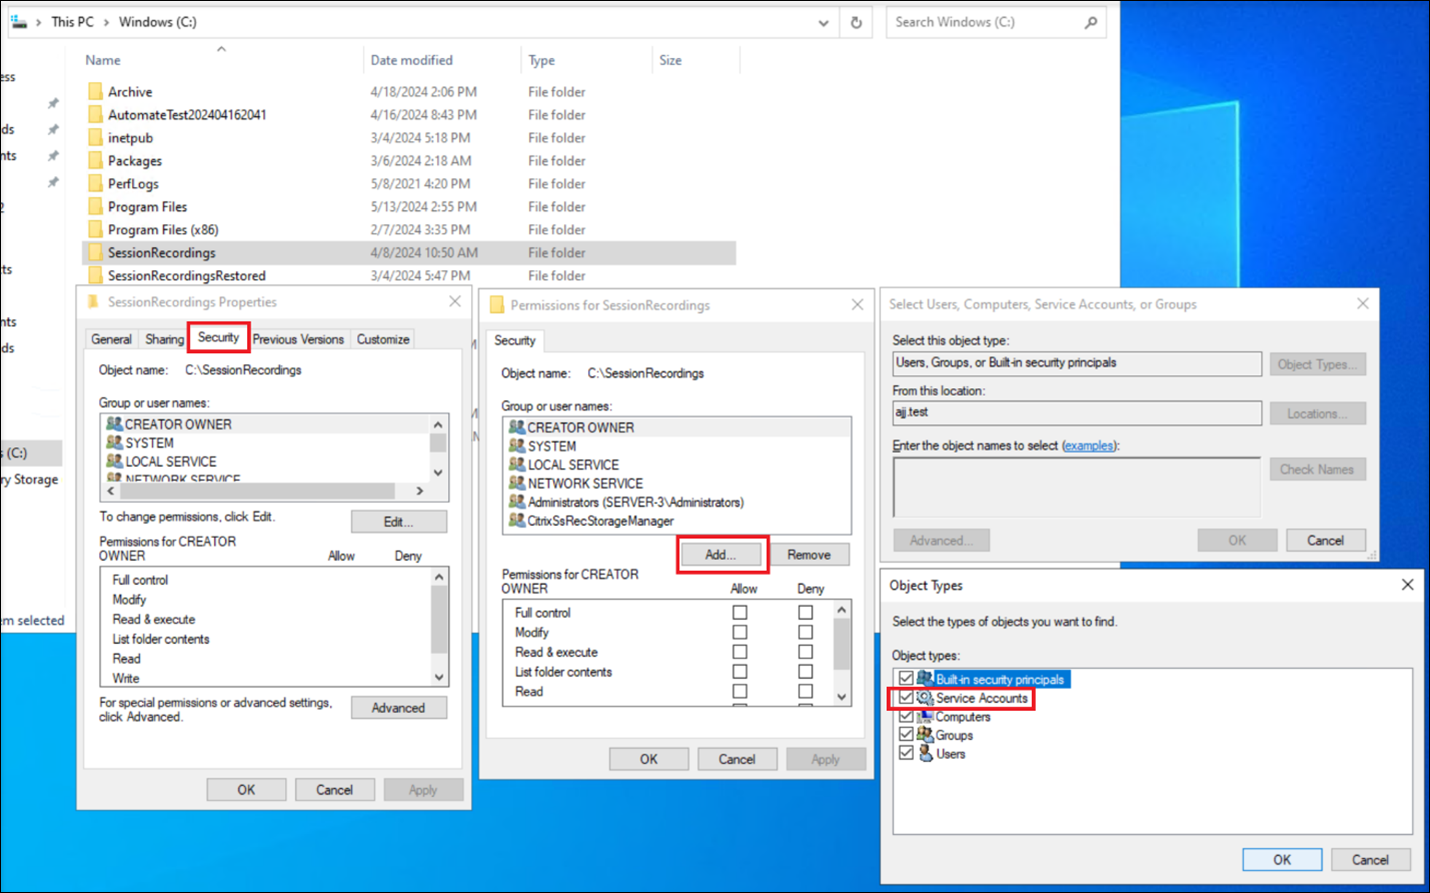Click the search magnifier in the search box
The height and width of the screenshot is (893, 1430).
coord(1090,21)
